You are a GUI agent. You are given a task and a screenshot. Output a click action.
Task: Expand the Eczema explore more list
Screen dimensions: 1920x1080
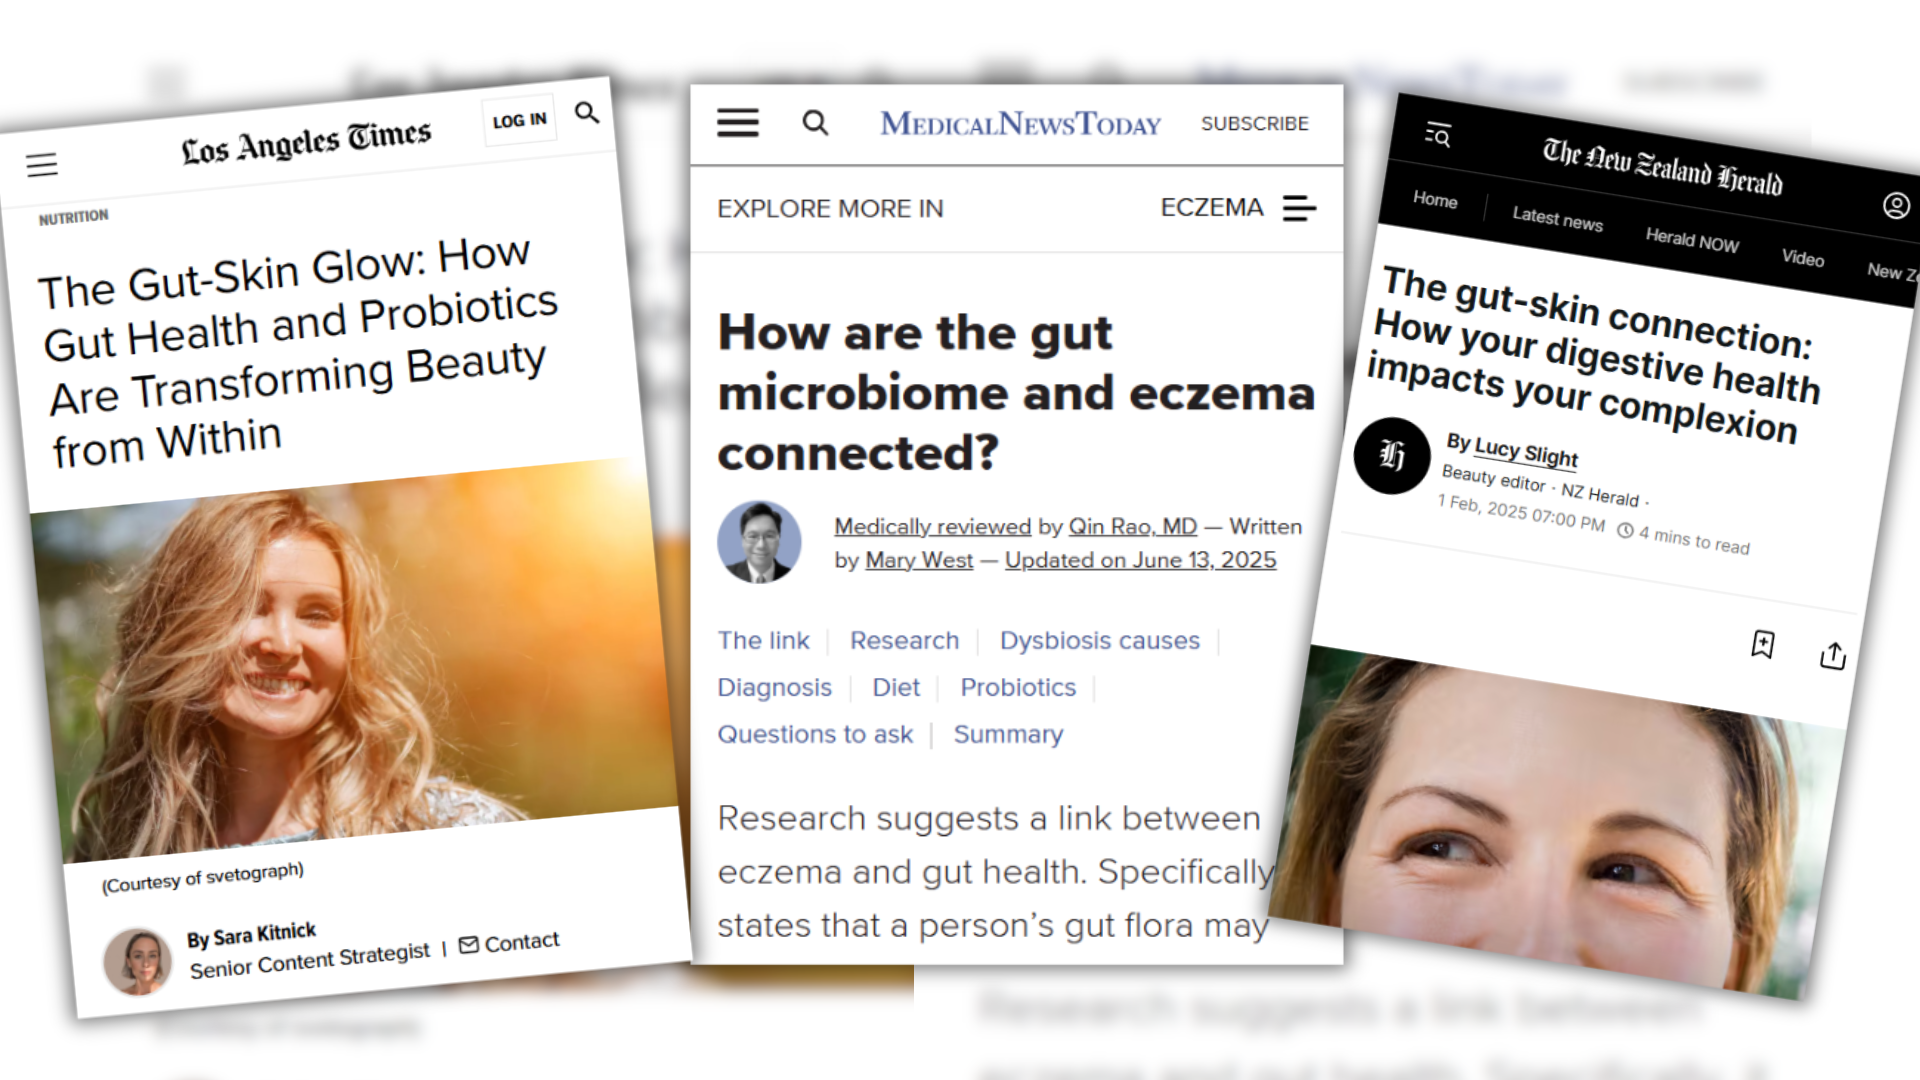1299,208
